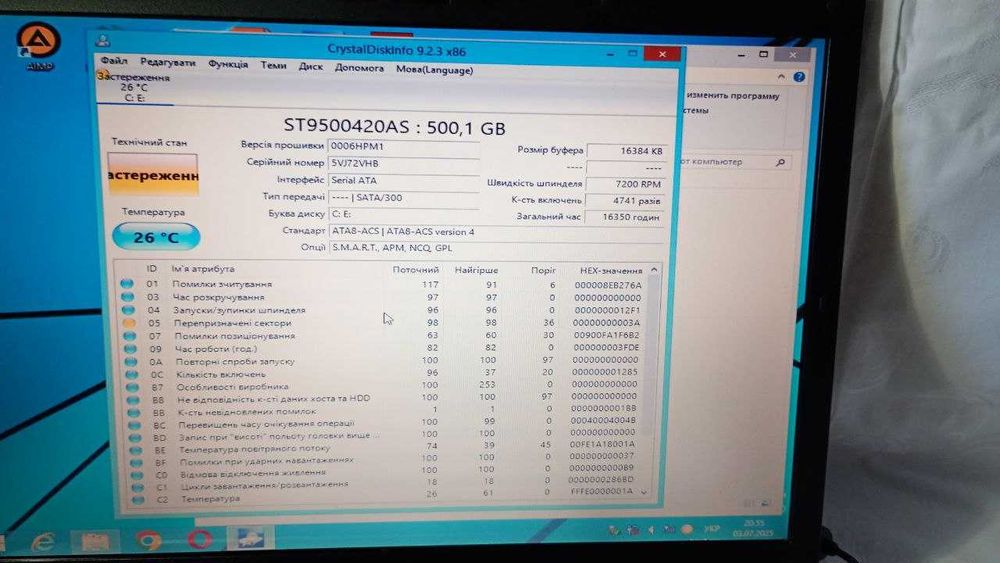Screen dimensions: 1000x563
Task: Click status icon for Час роботи (год.) row
Action: point(130,349)
